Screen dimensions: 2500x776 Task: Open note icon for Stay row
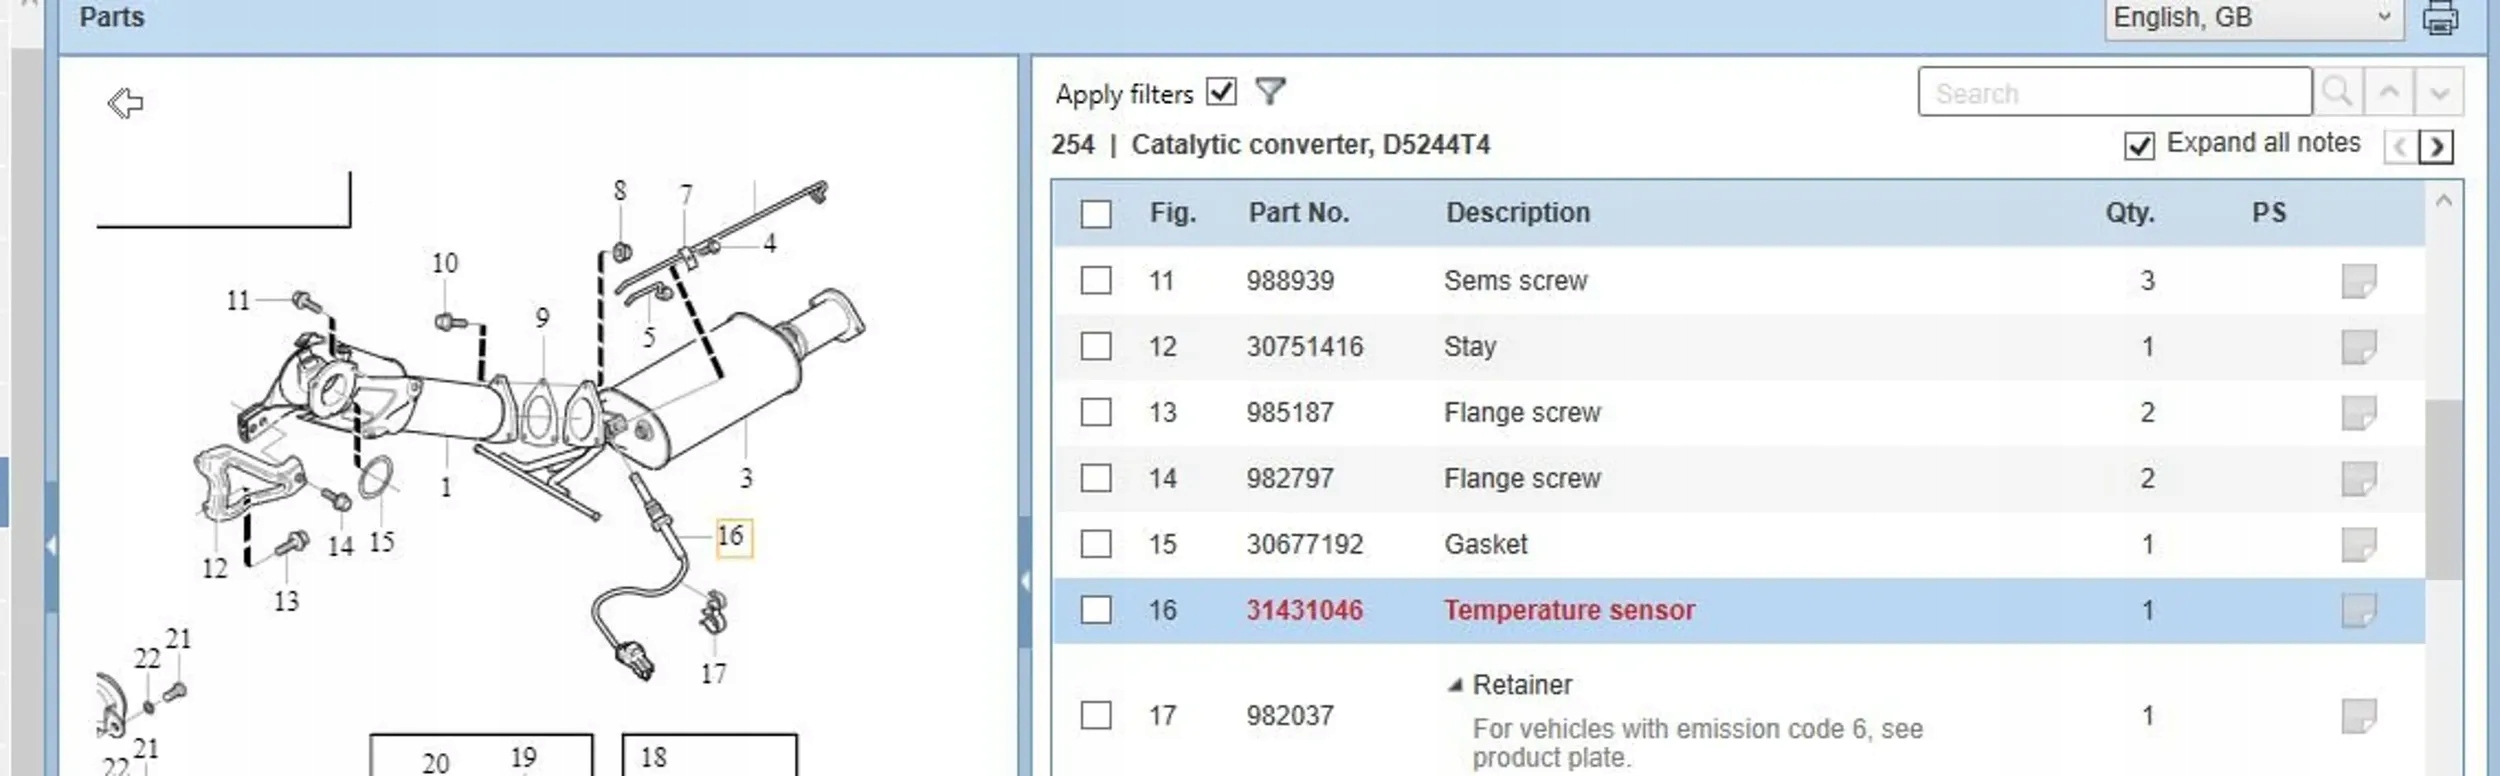pos(2359,347)
